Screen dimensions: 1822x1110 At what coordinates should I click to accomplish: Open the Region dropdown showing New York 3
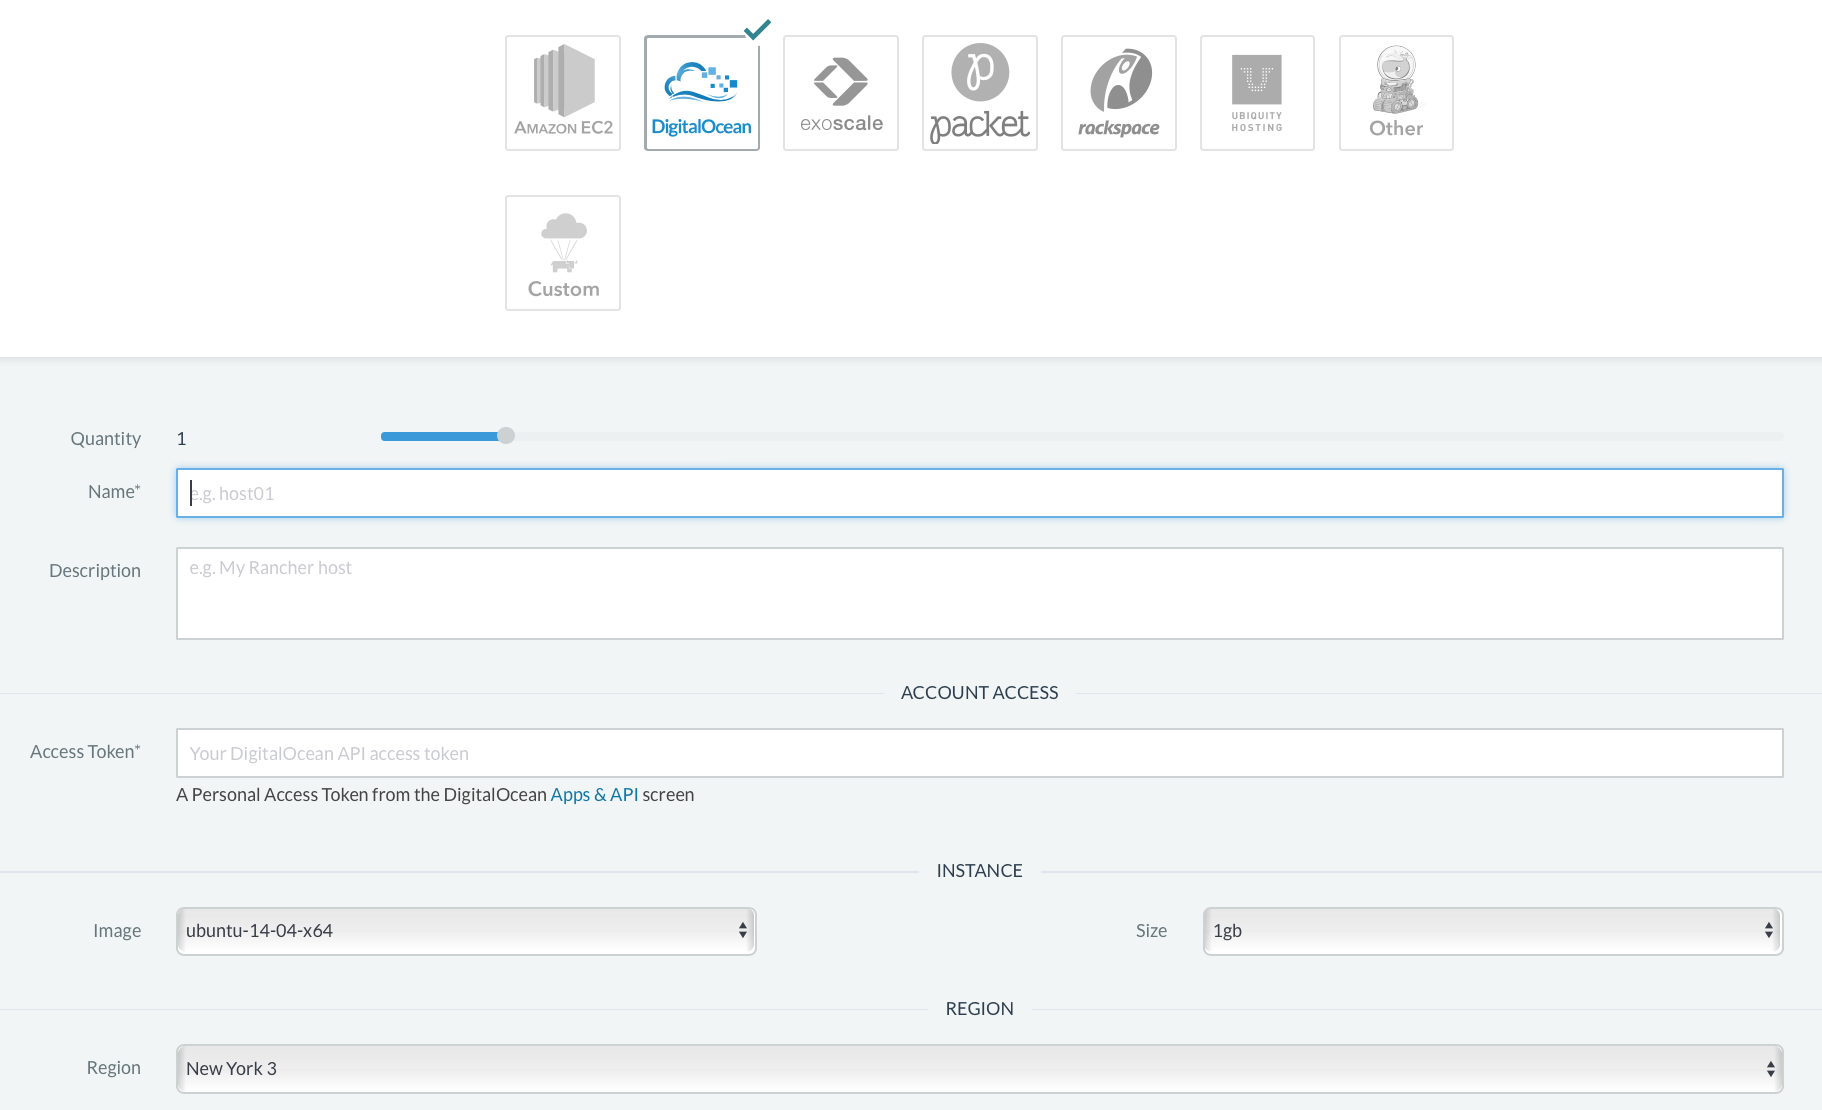980,1068
